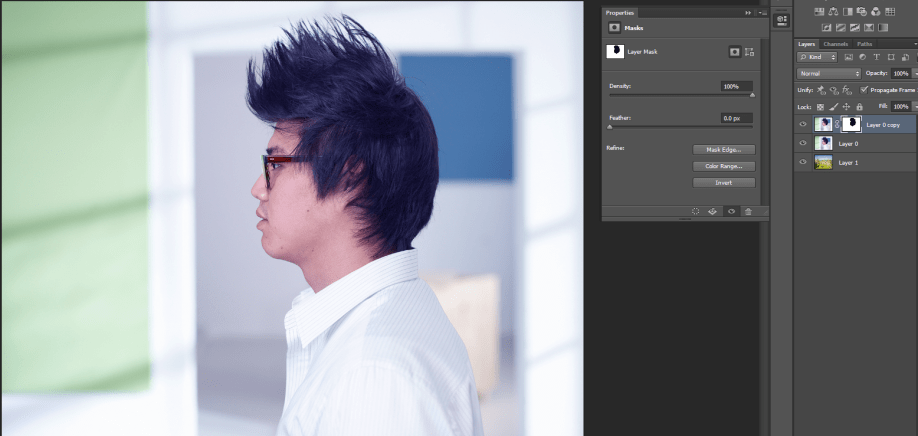The height and width of the screenshot is (436, 918).
Task: Toggle lock image pixels brush icon
Action: click(833, 107)
